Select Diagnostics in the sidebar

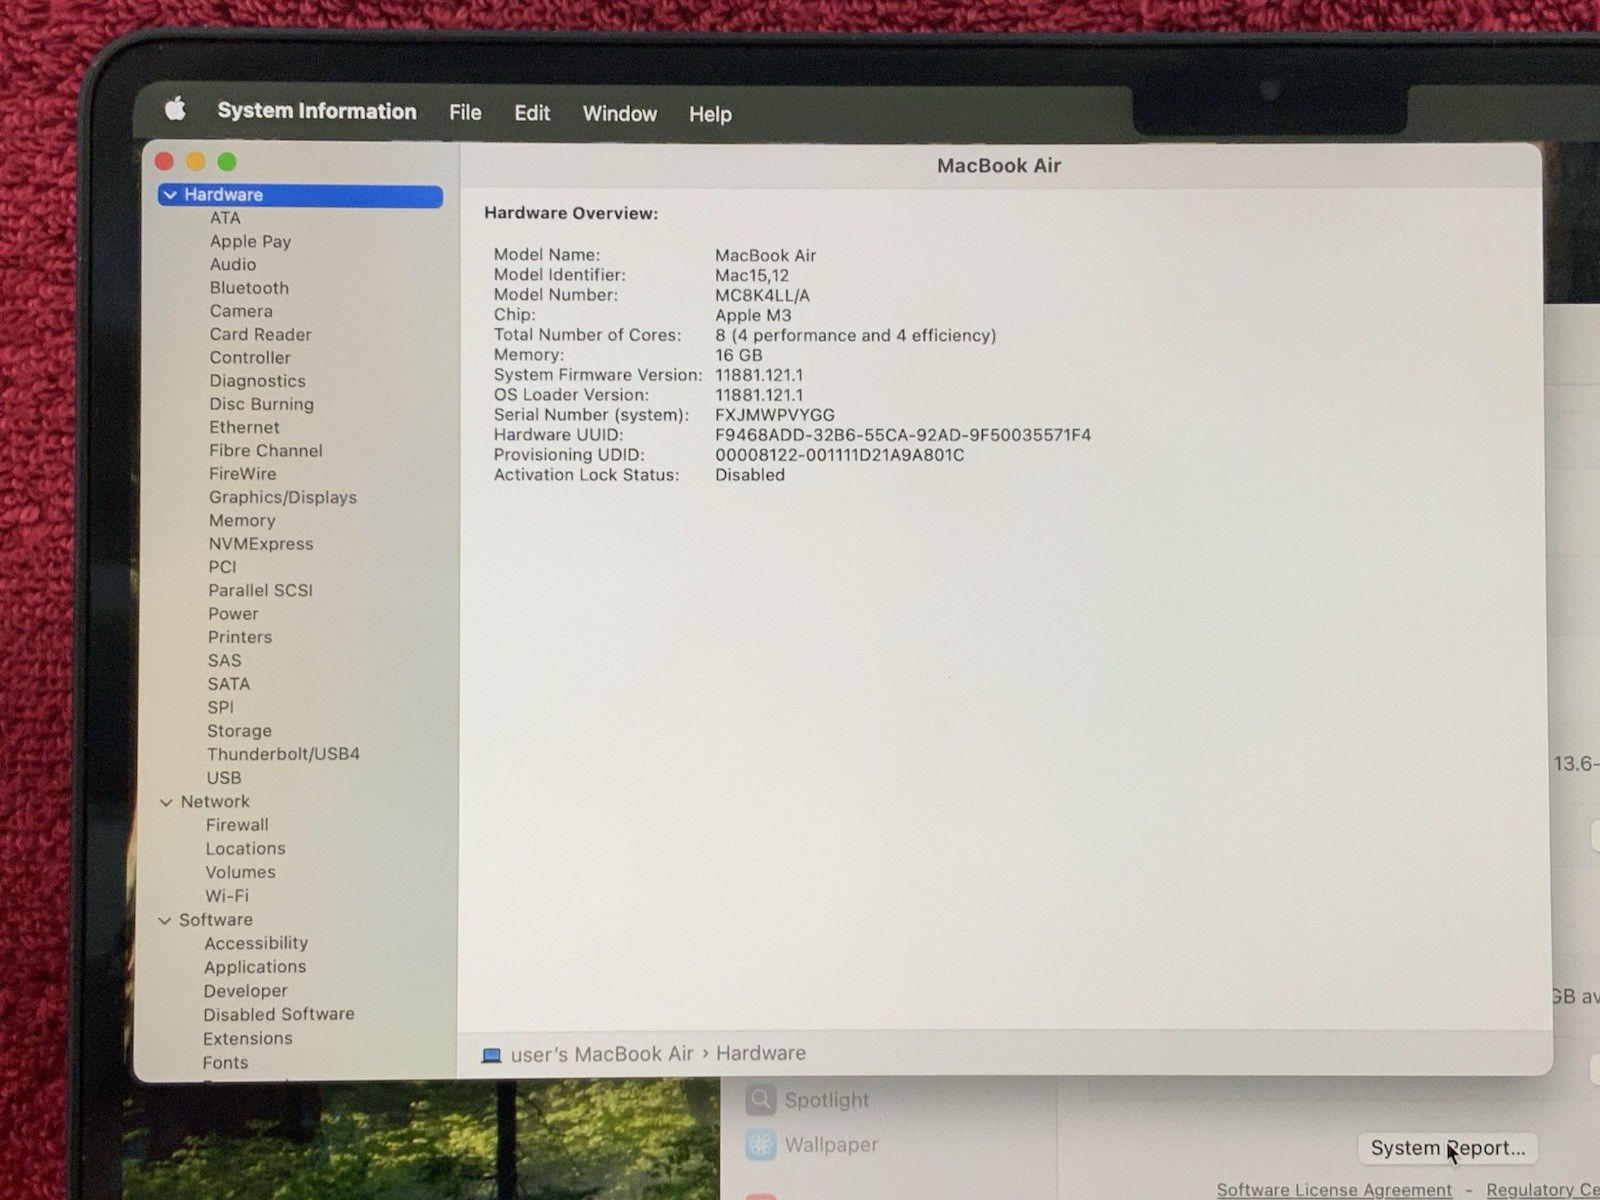point(257,381)
